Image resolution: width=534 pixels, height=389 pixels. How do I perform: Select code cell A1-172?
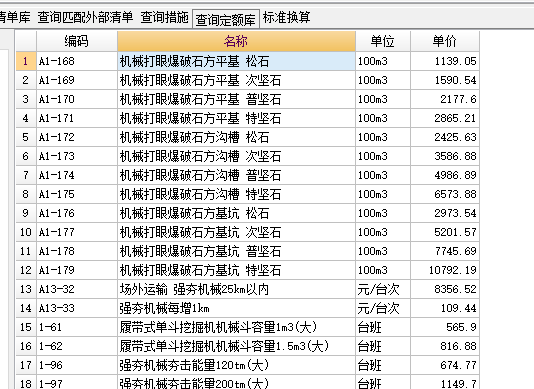pyautogui.click(x=77, y=137)
